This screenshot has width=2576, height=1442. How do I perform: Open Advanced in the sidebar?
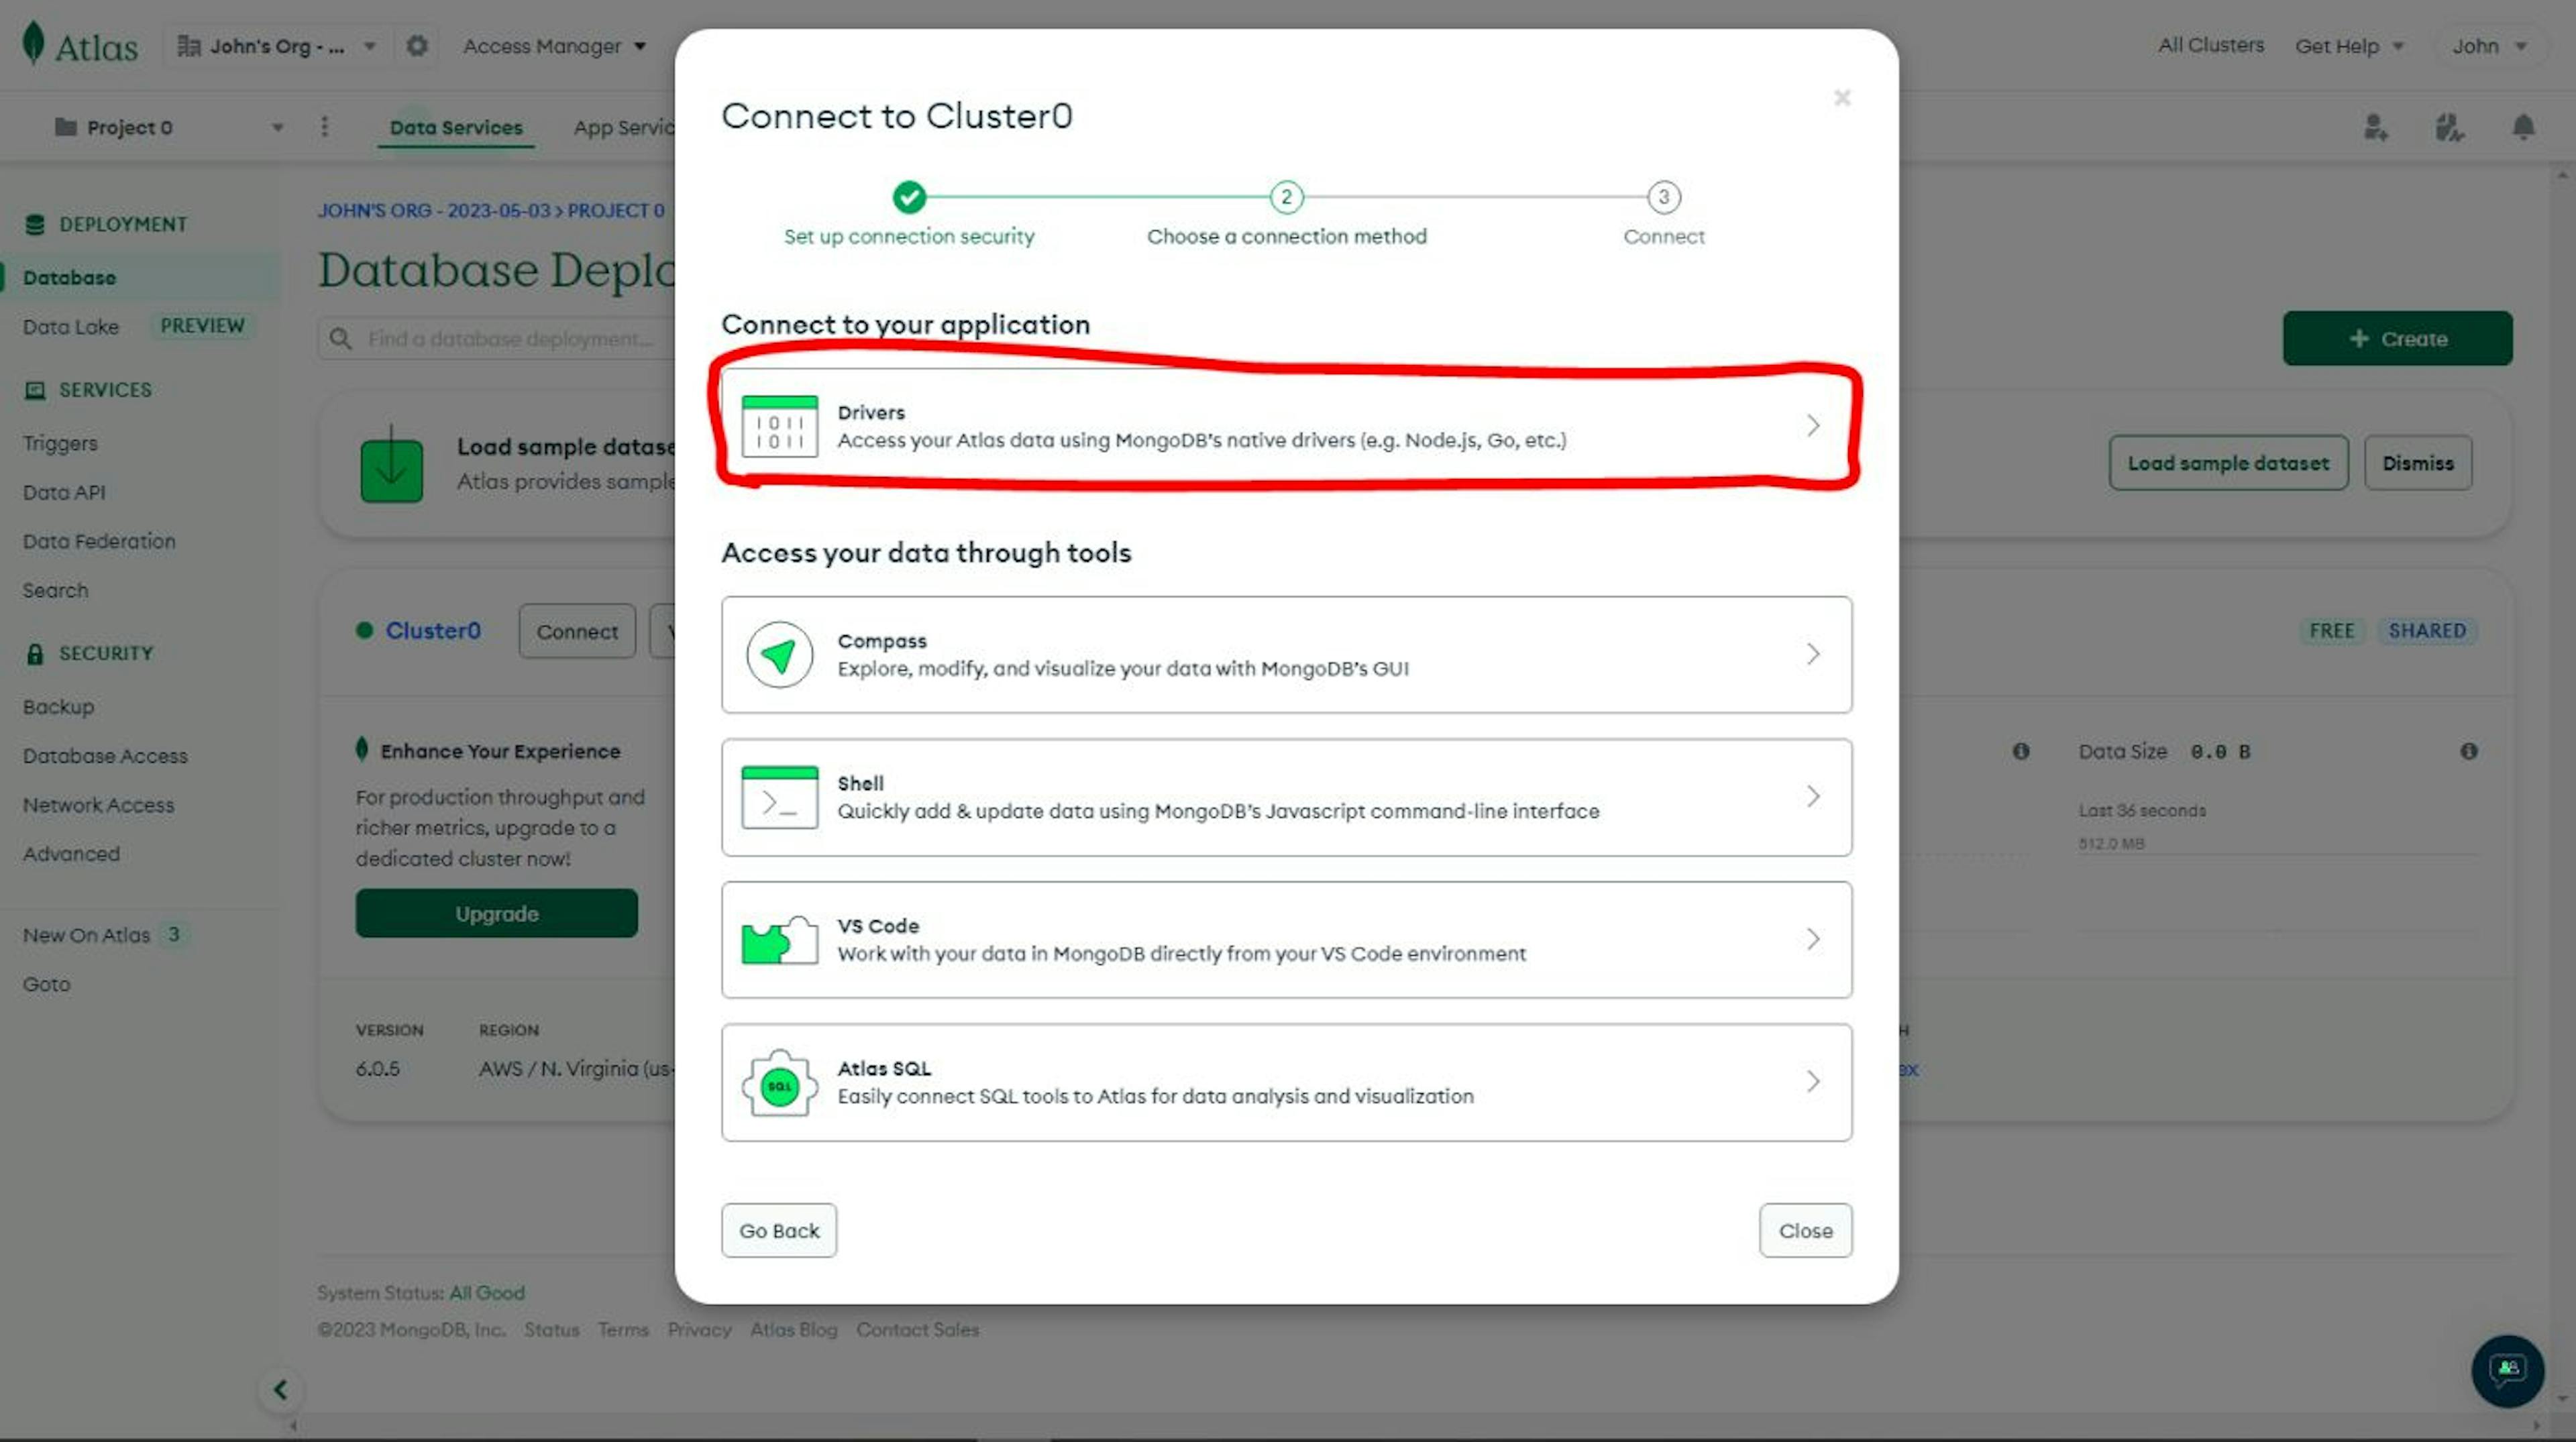click(x=71, y=854)
